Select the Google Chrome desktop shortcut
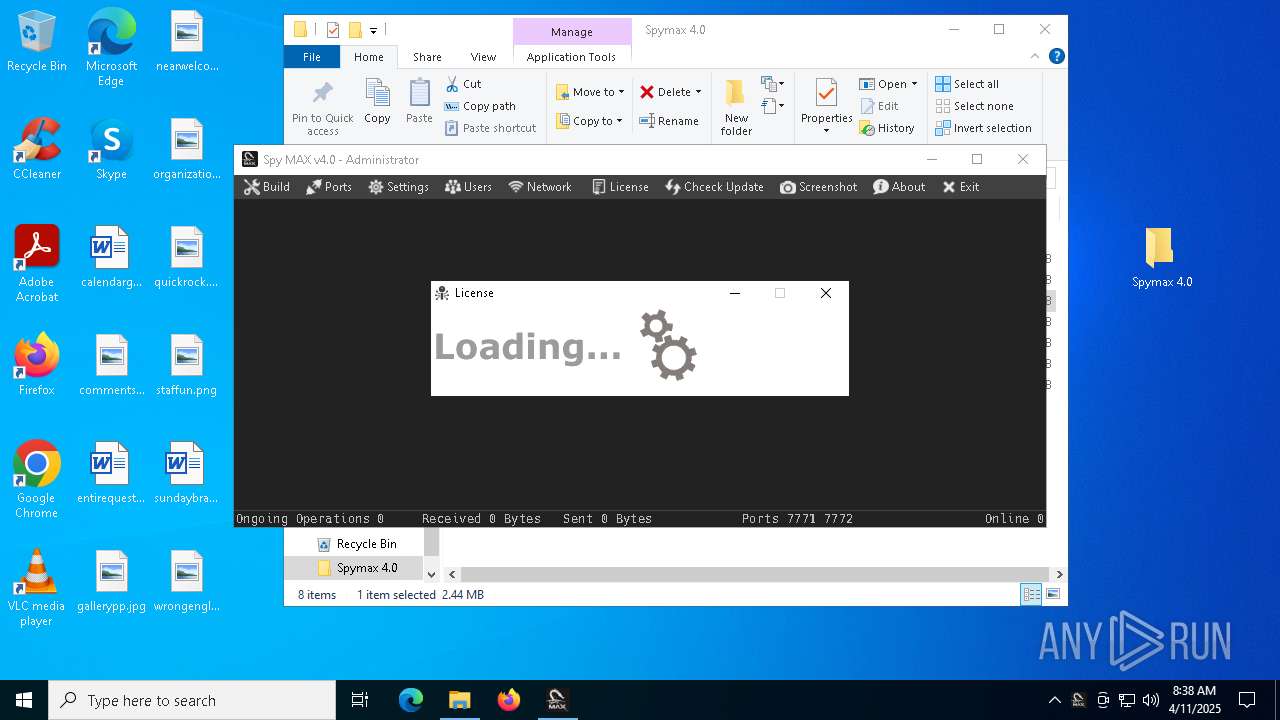Image resolution: width=1280 pixels, height=720 pixels. click(x=36, y=479)
